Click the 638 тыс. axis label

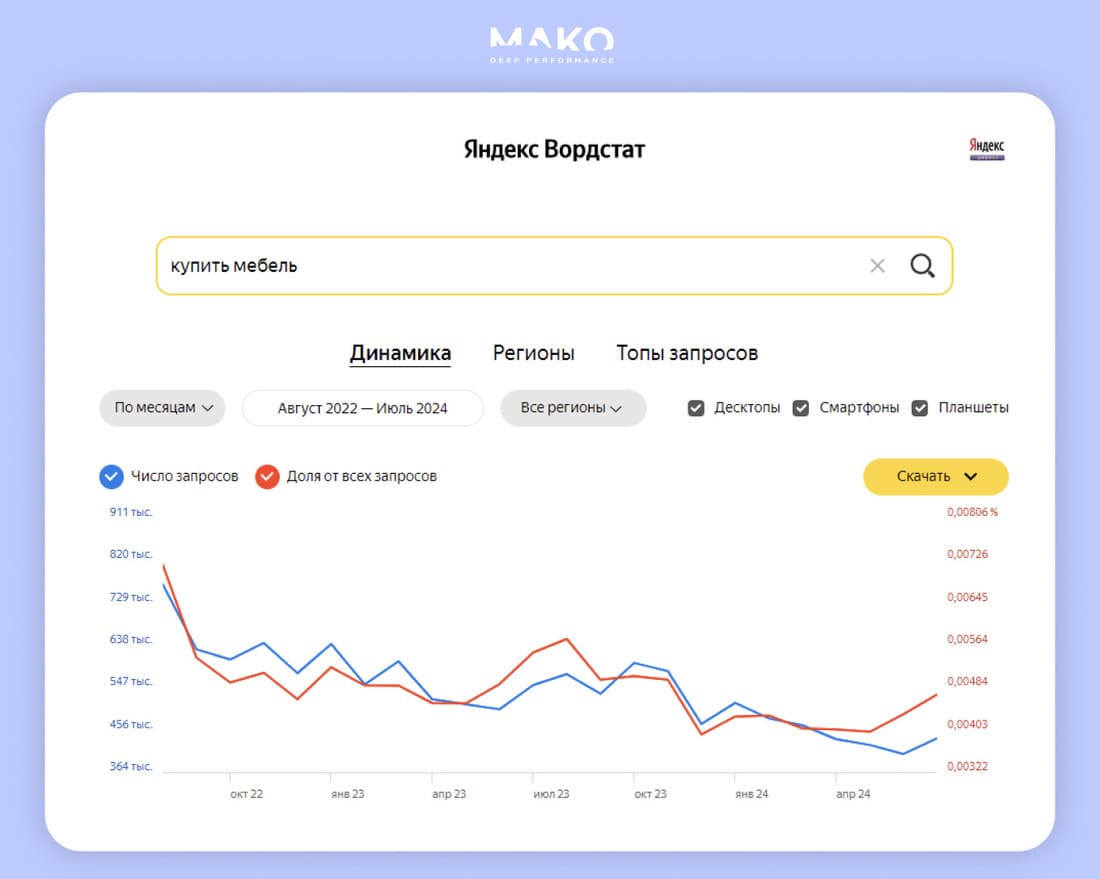tap(130, 639)
